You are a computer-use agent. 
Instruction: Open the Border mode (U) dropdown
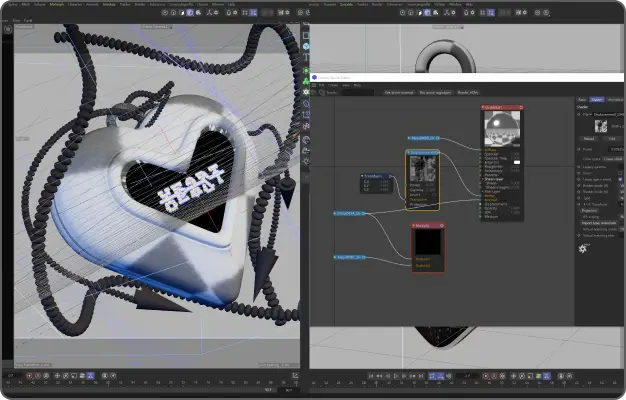point(622,186)
